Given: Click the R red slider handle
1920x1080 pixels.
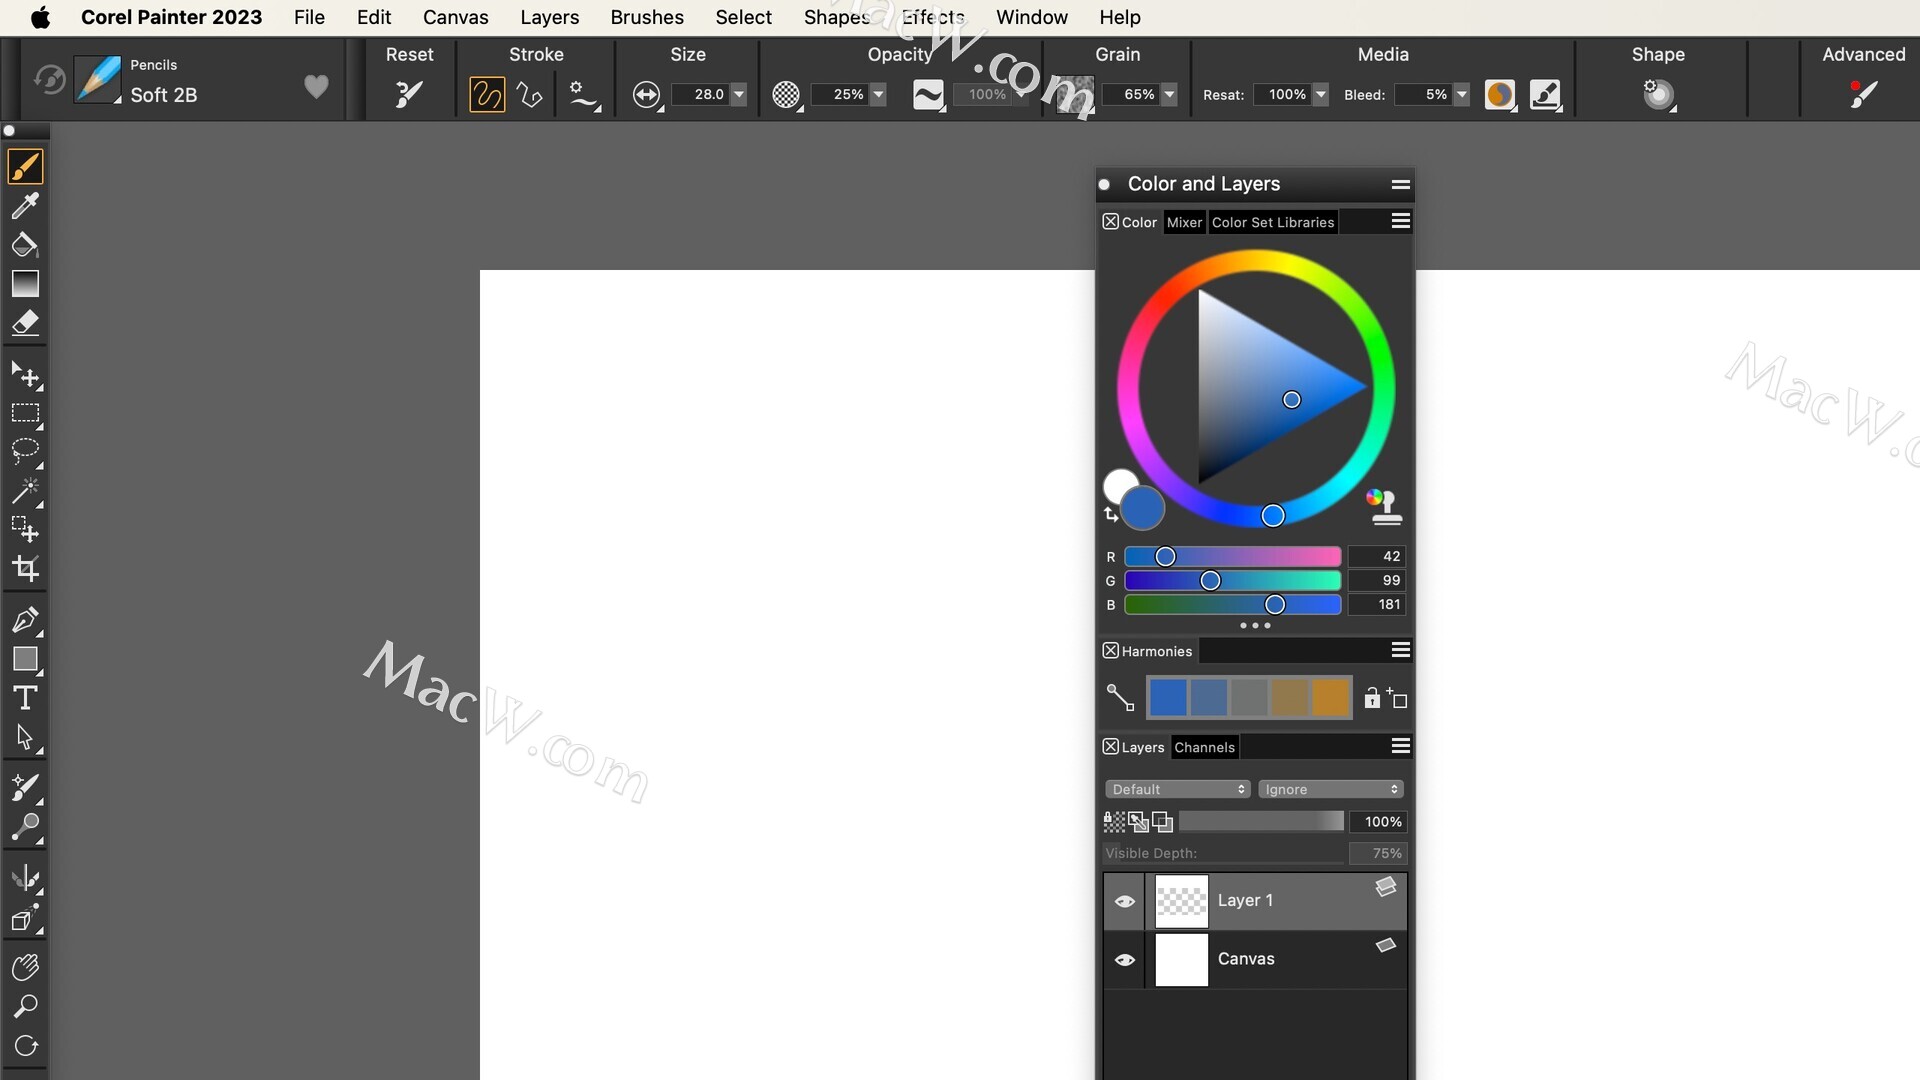Looking at the screenshot, I should point(1165,556).
